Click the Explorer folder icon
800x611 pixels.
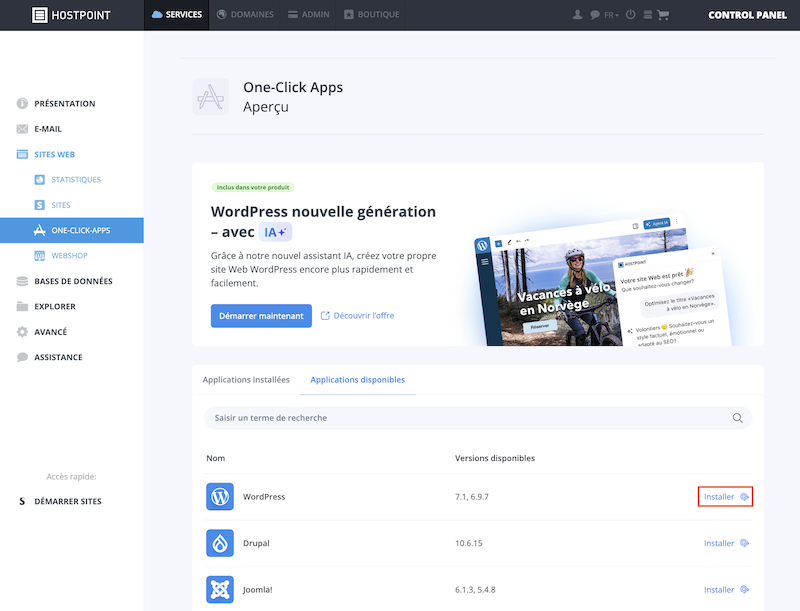click(x=22, y=307)
